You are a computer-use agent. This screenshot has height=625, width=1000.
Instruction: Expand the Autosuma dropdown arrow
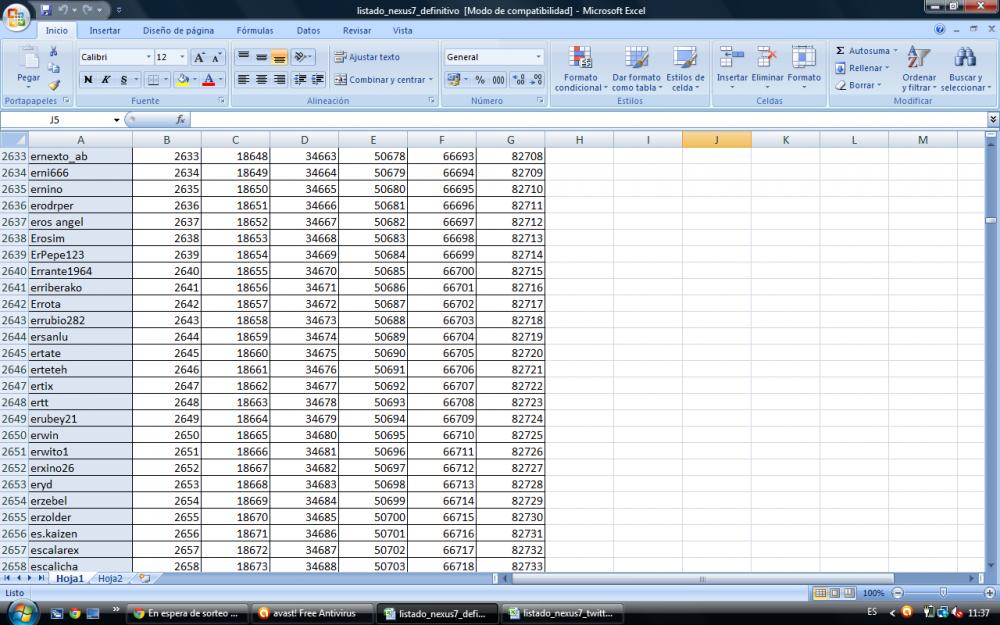pyautogui.click(x=895, y=51)
